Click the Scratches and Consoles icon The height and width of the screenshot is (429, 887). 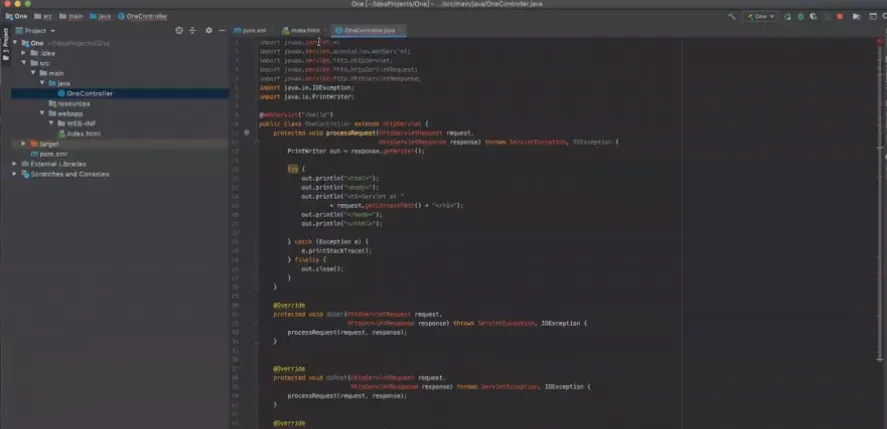point(25,174)
